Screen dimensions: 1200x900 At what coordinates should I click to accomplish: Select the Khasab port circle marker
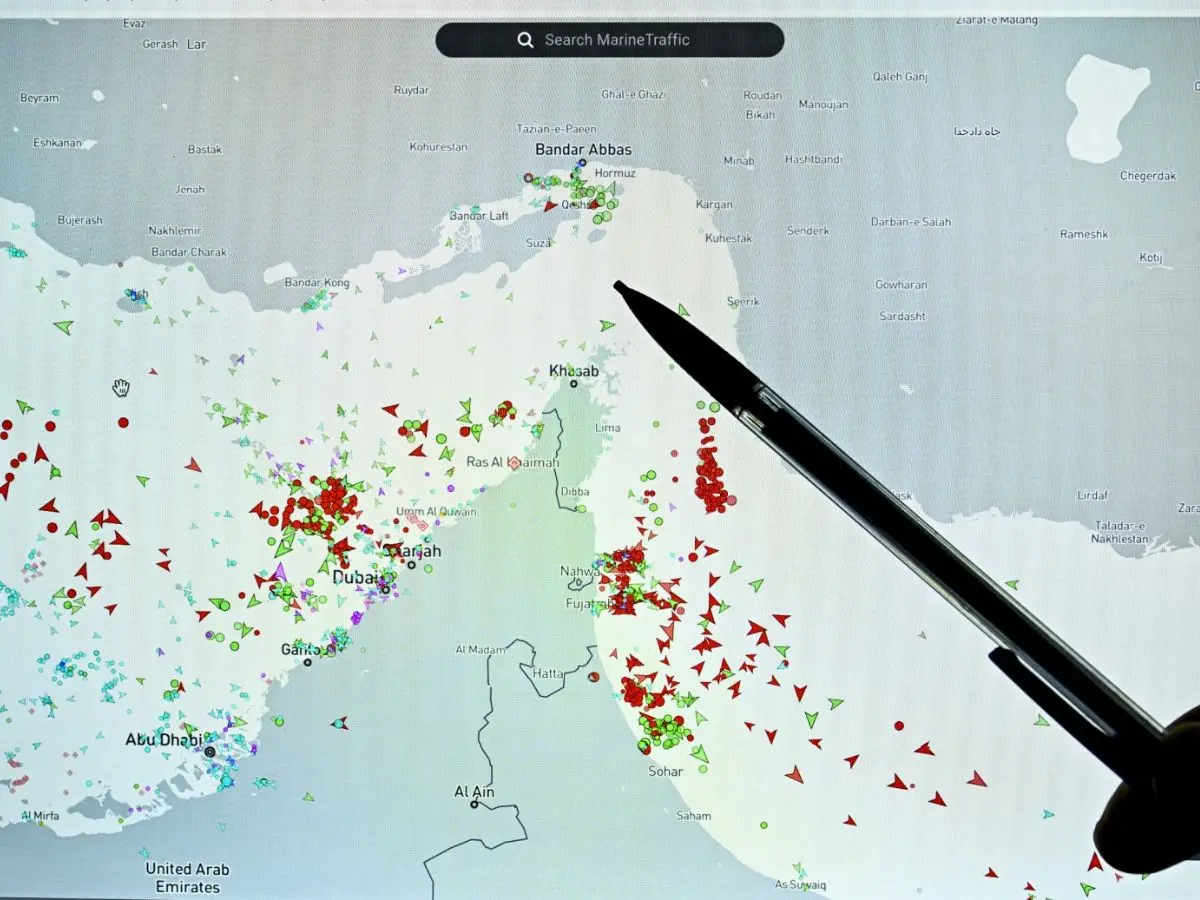(x=574, y=384)
